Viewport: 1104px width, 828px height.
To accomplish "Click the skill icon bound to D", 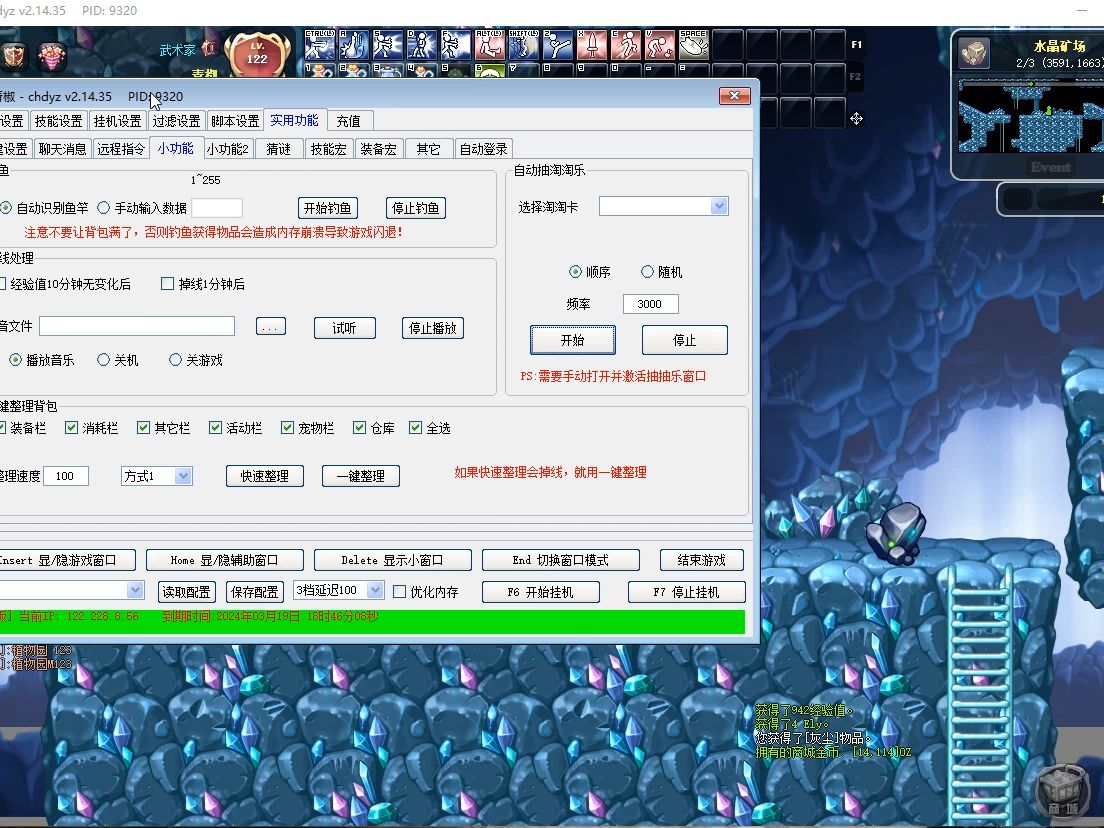I will point(422,44).
